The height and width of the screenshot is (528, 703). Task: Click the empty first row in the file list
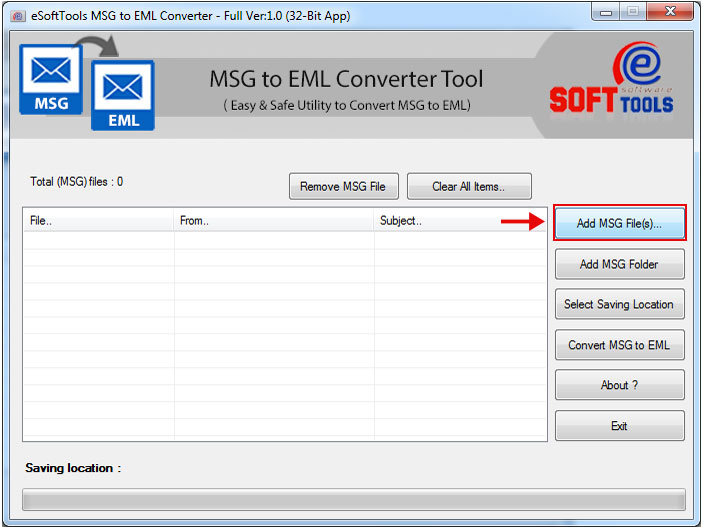(x=284, y=241)
